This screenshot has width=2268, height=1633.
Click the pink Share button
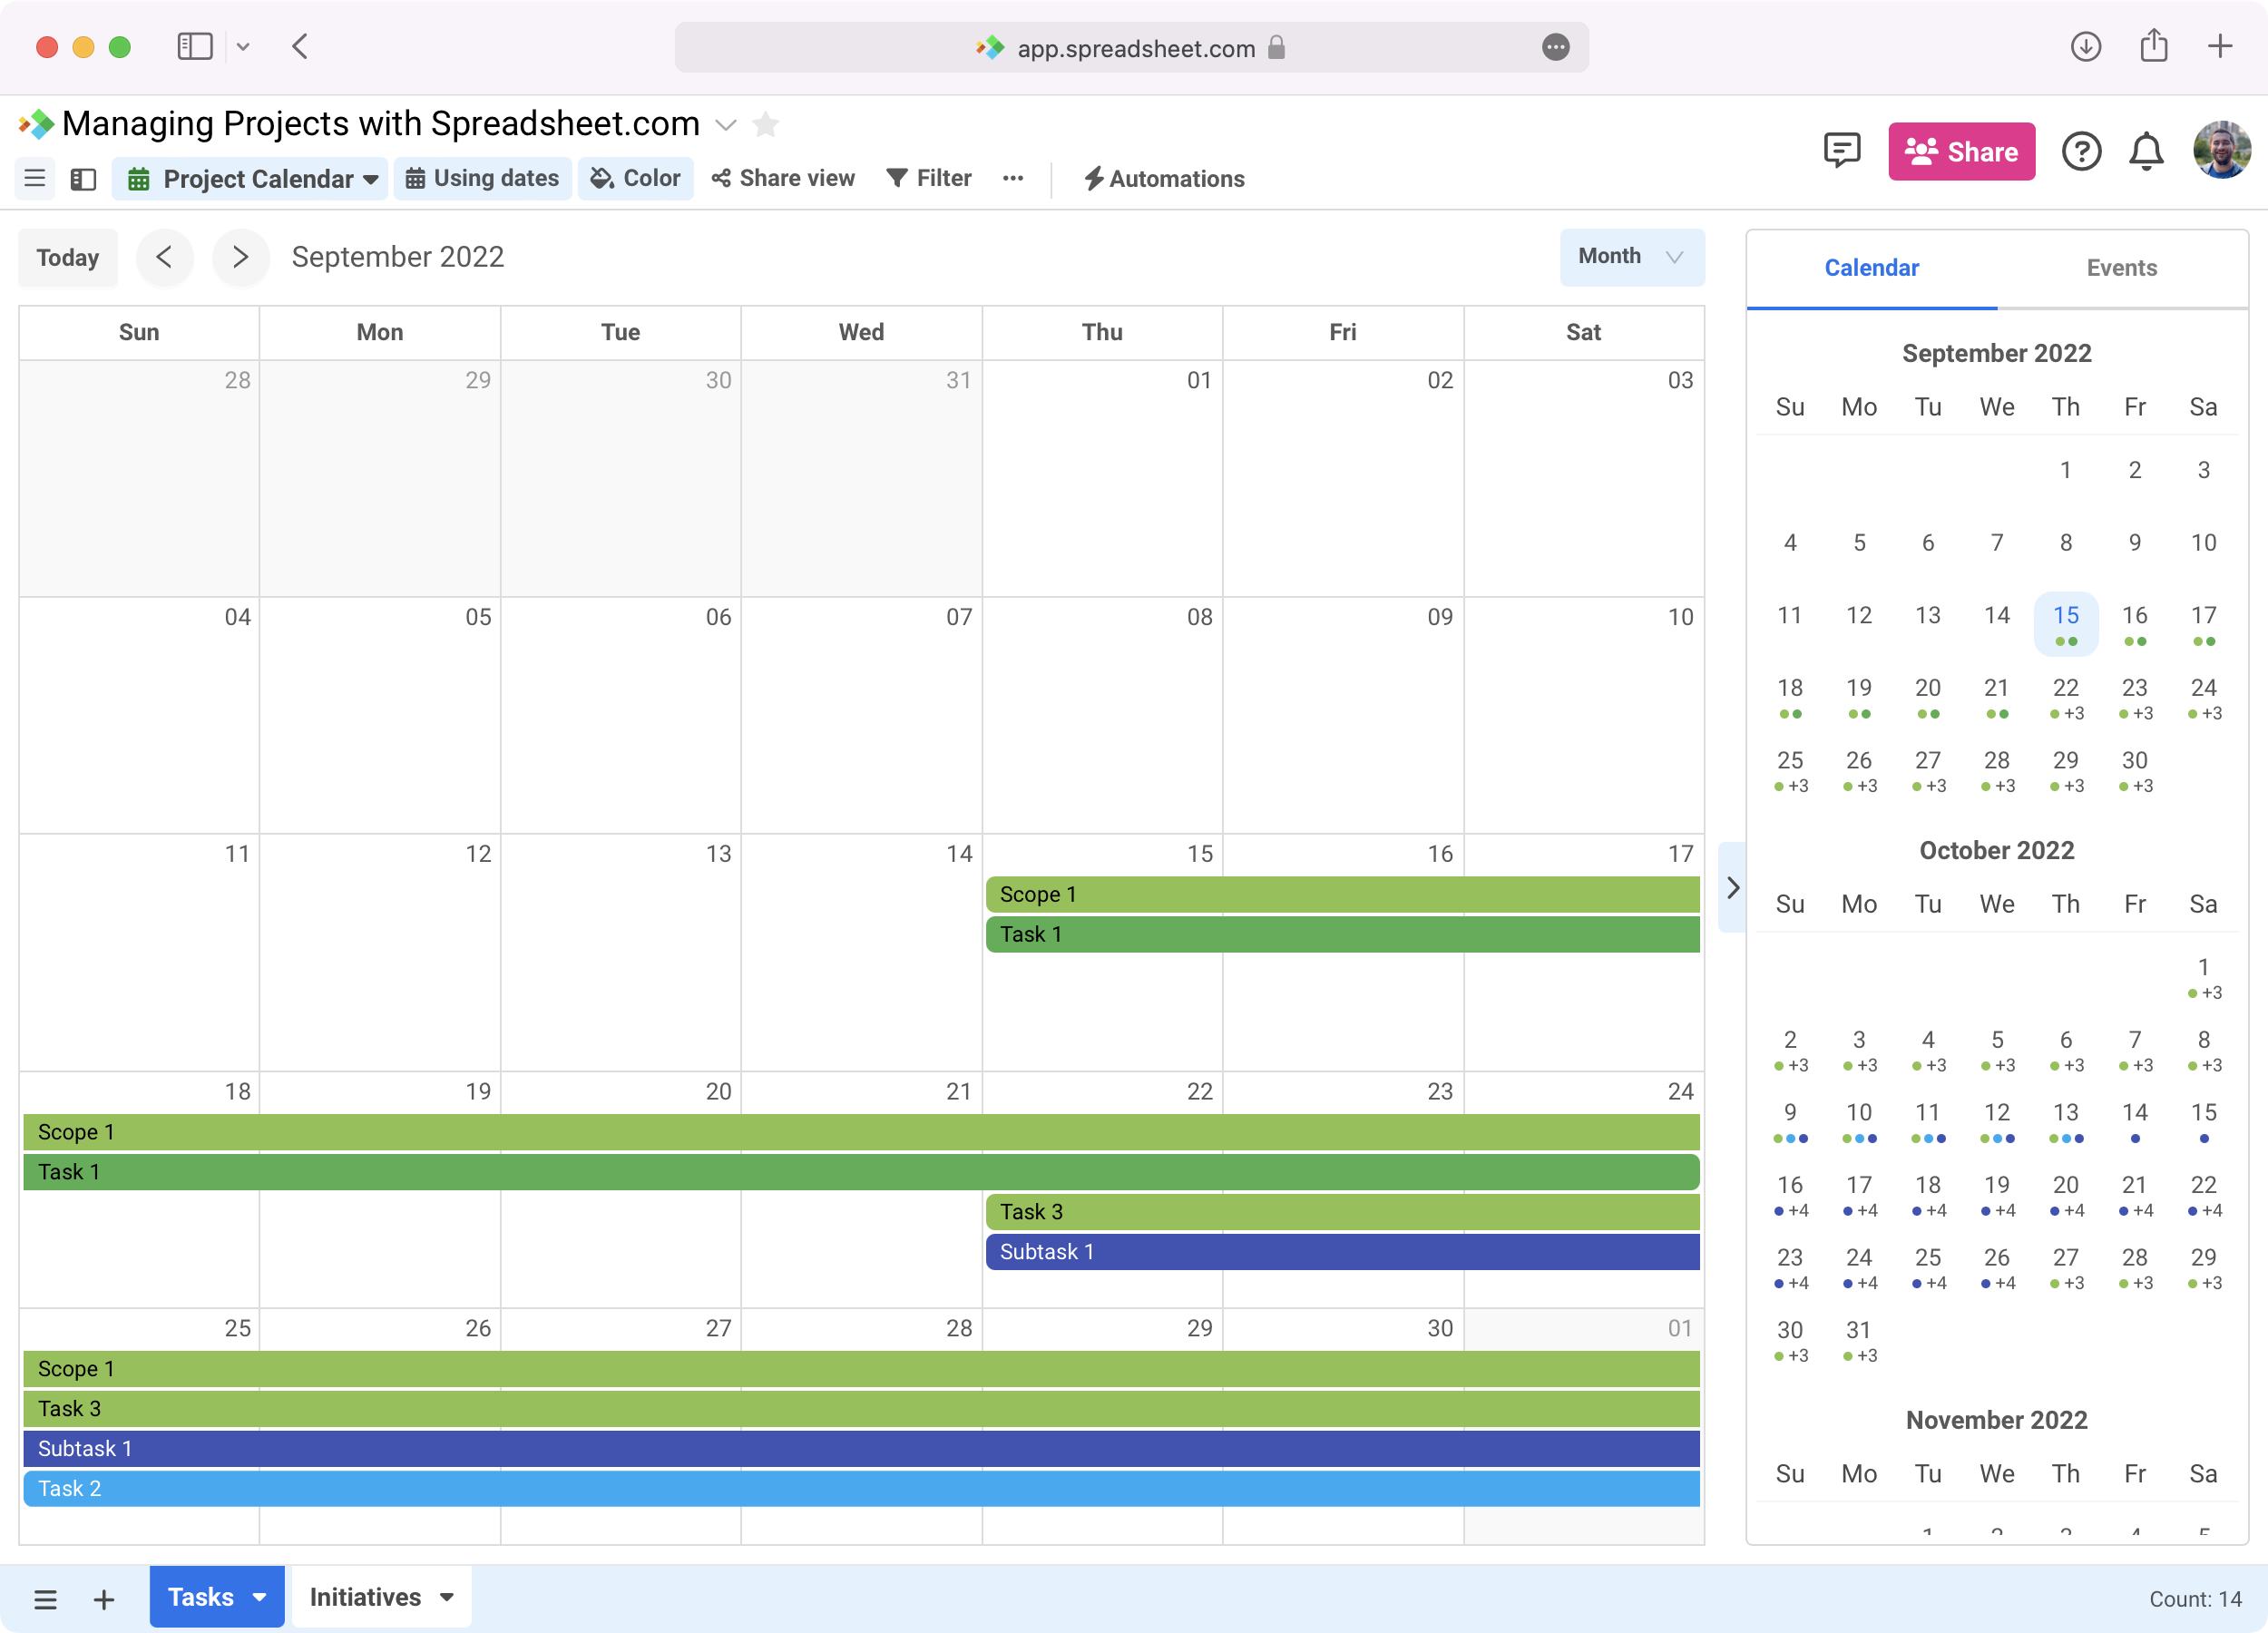pyautogui.click(x=1961, y=152)
